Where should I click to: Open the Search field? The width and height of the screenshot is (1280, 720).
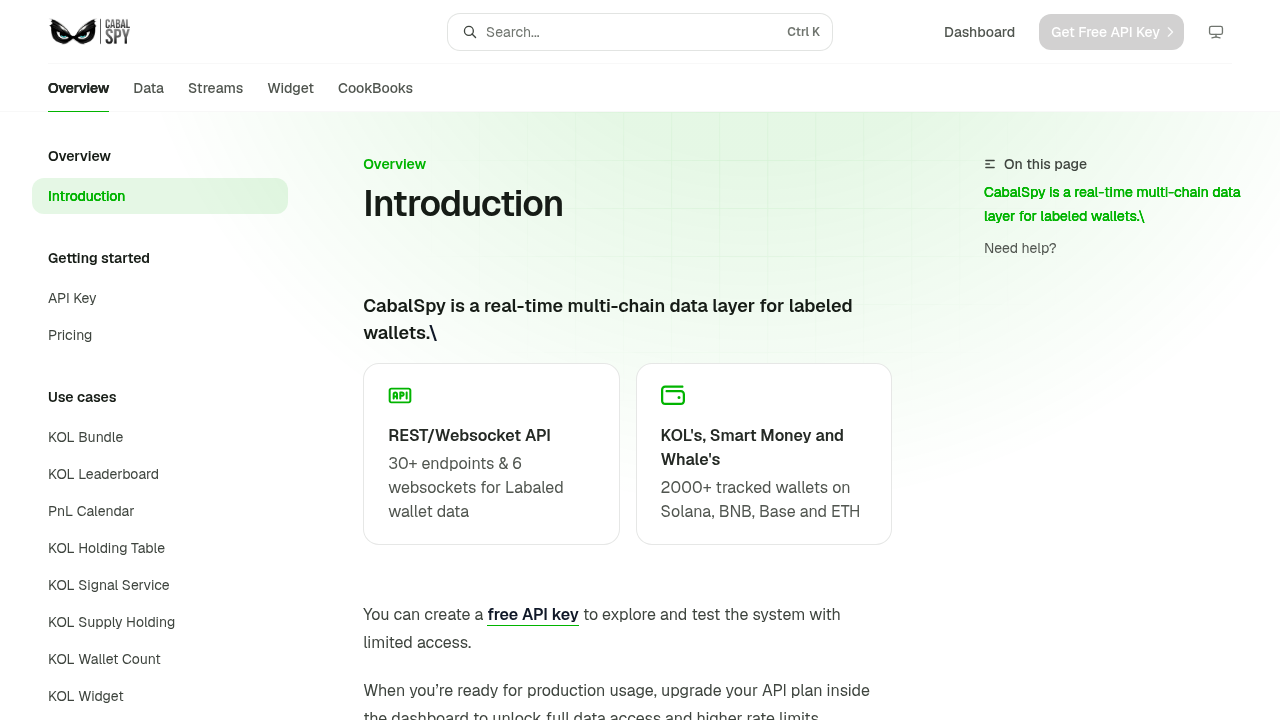pyautogui.click(x=640, y=32)
